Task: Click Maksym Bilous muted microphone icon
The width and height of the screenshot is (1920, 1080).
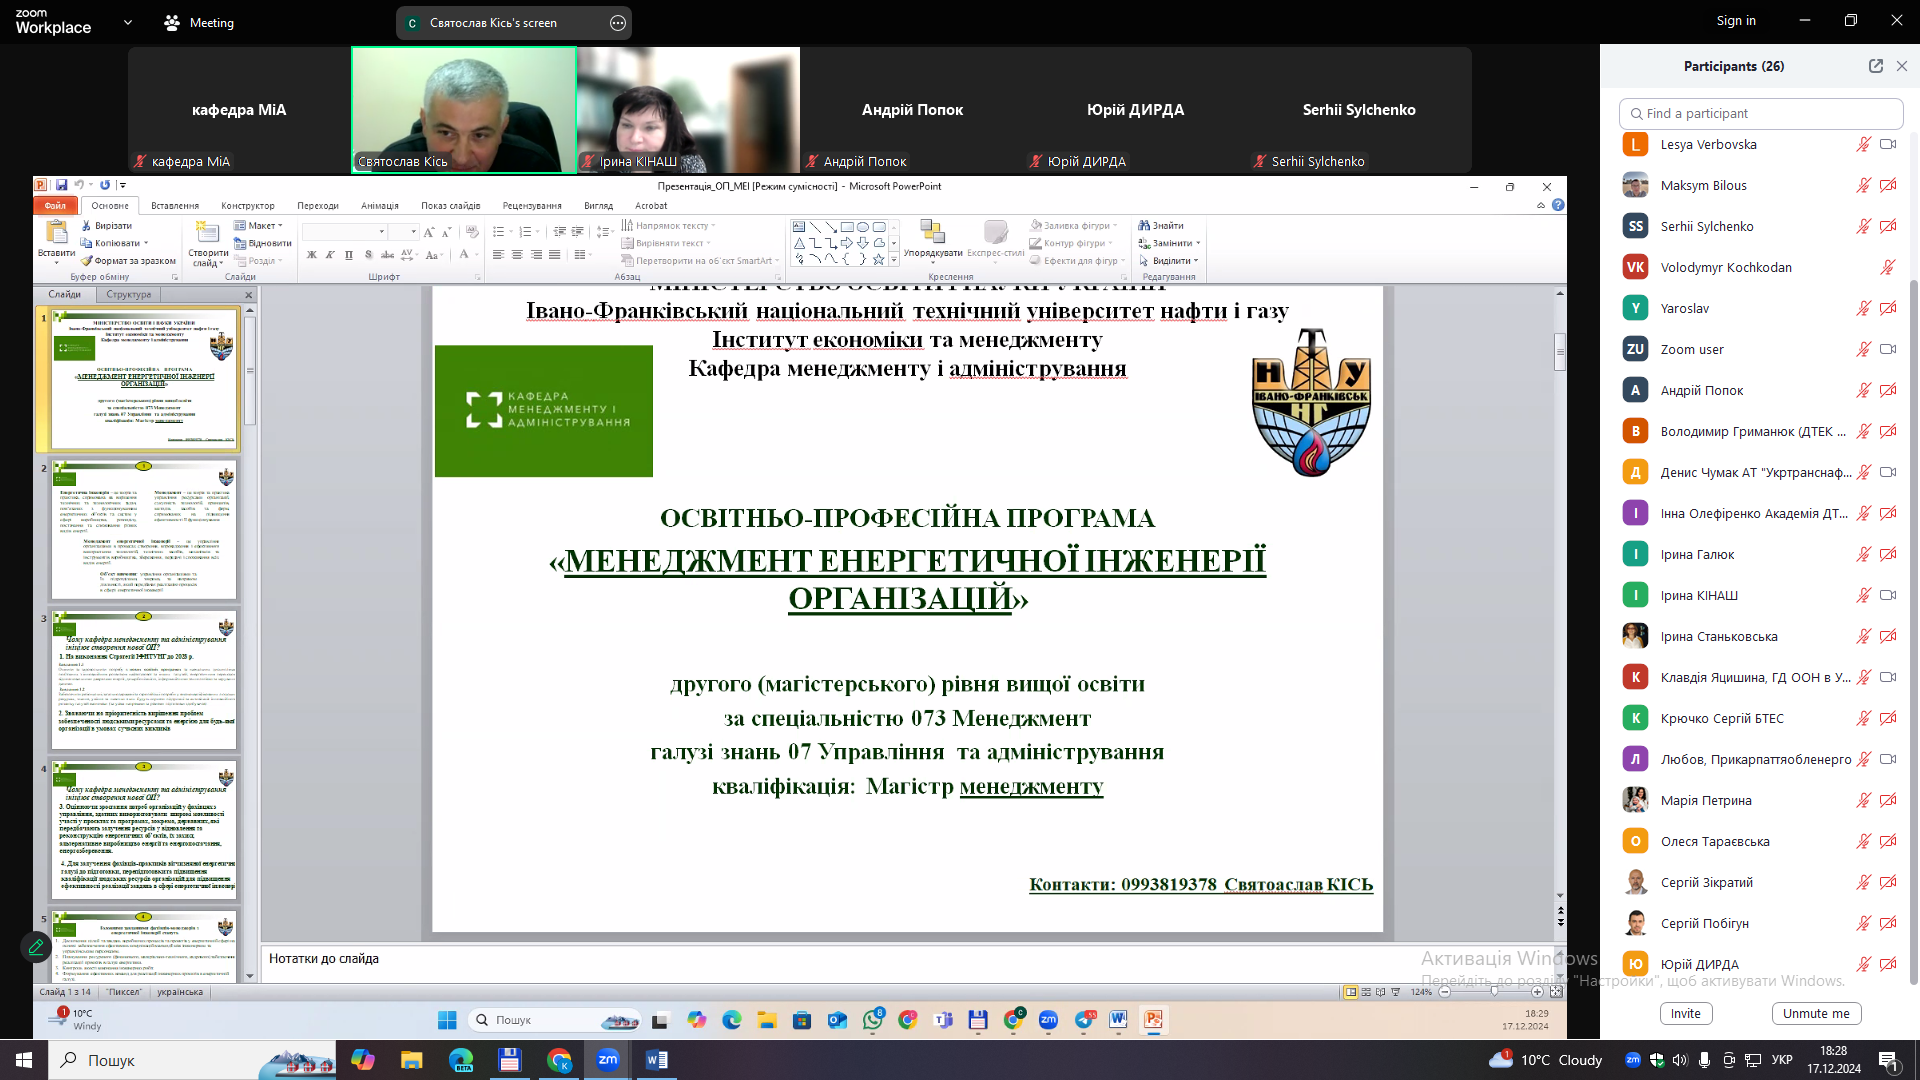Action: tap(1864, 185)
